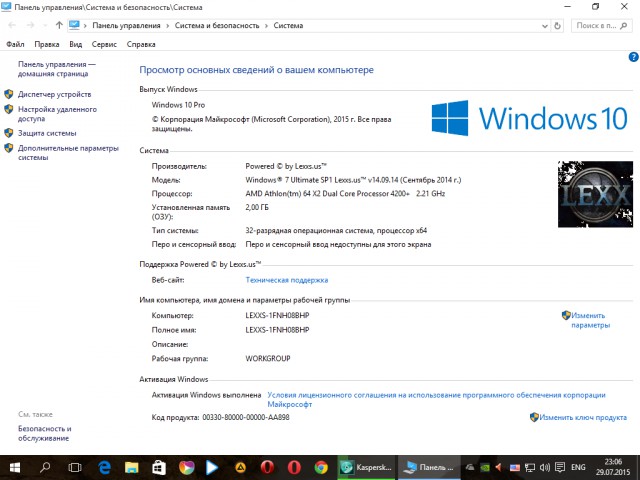
Task: Launch Microsoft Edge from taskbar
Action: pyautogui.click(x=104, y=468)
